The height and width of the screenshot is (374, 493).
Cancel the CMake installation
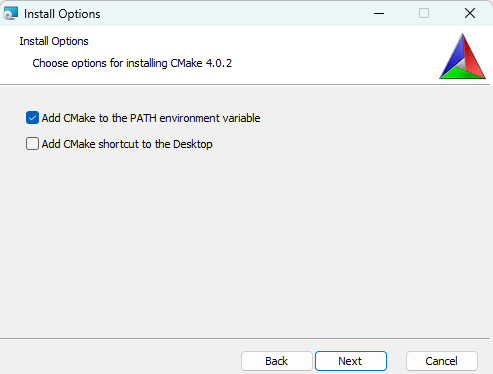tap(442, 361)
